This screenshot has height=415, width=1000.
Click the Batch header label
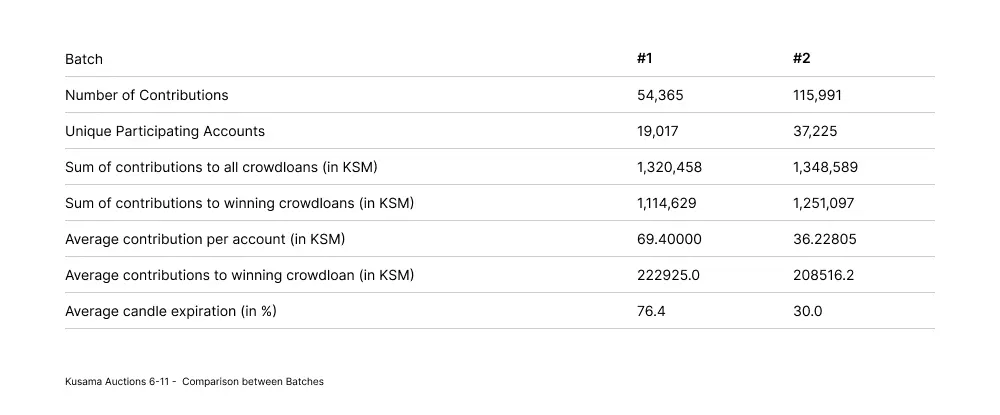tap(84, 59)
